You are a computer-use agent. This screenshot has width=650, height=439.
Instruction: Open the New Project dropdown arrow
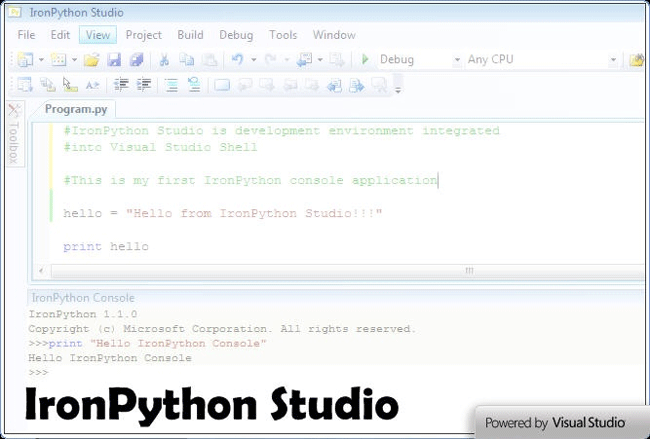click(x=41, y=60)
